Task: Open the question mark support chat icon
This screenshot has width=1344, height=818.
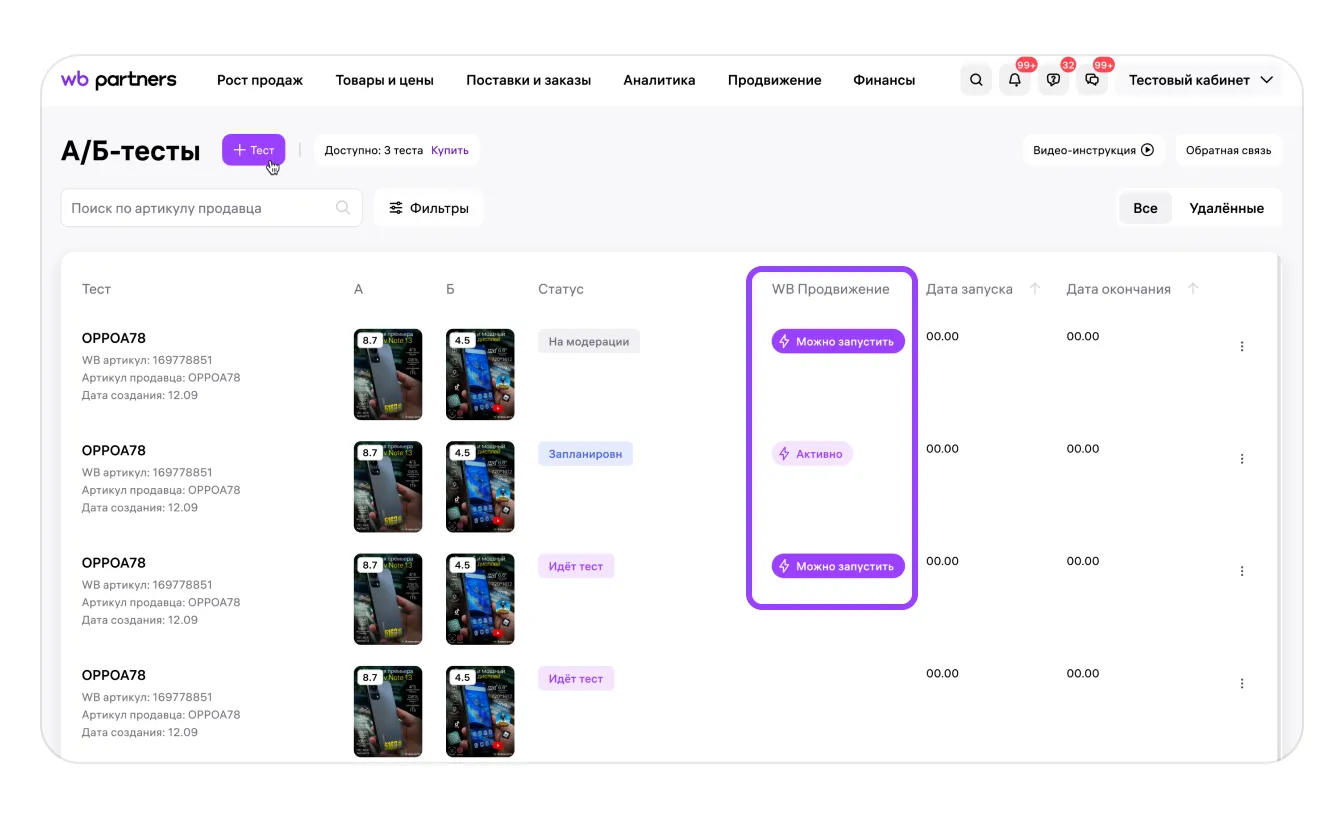Action: [x=1053, y=80]
